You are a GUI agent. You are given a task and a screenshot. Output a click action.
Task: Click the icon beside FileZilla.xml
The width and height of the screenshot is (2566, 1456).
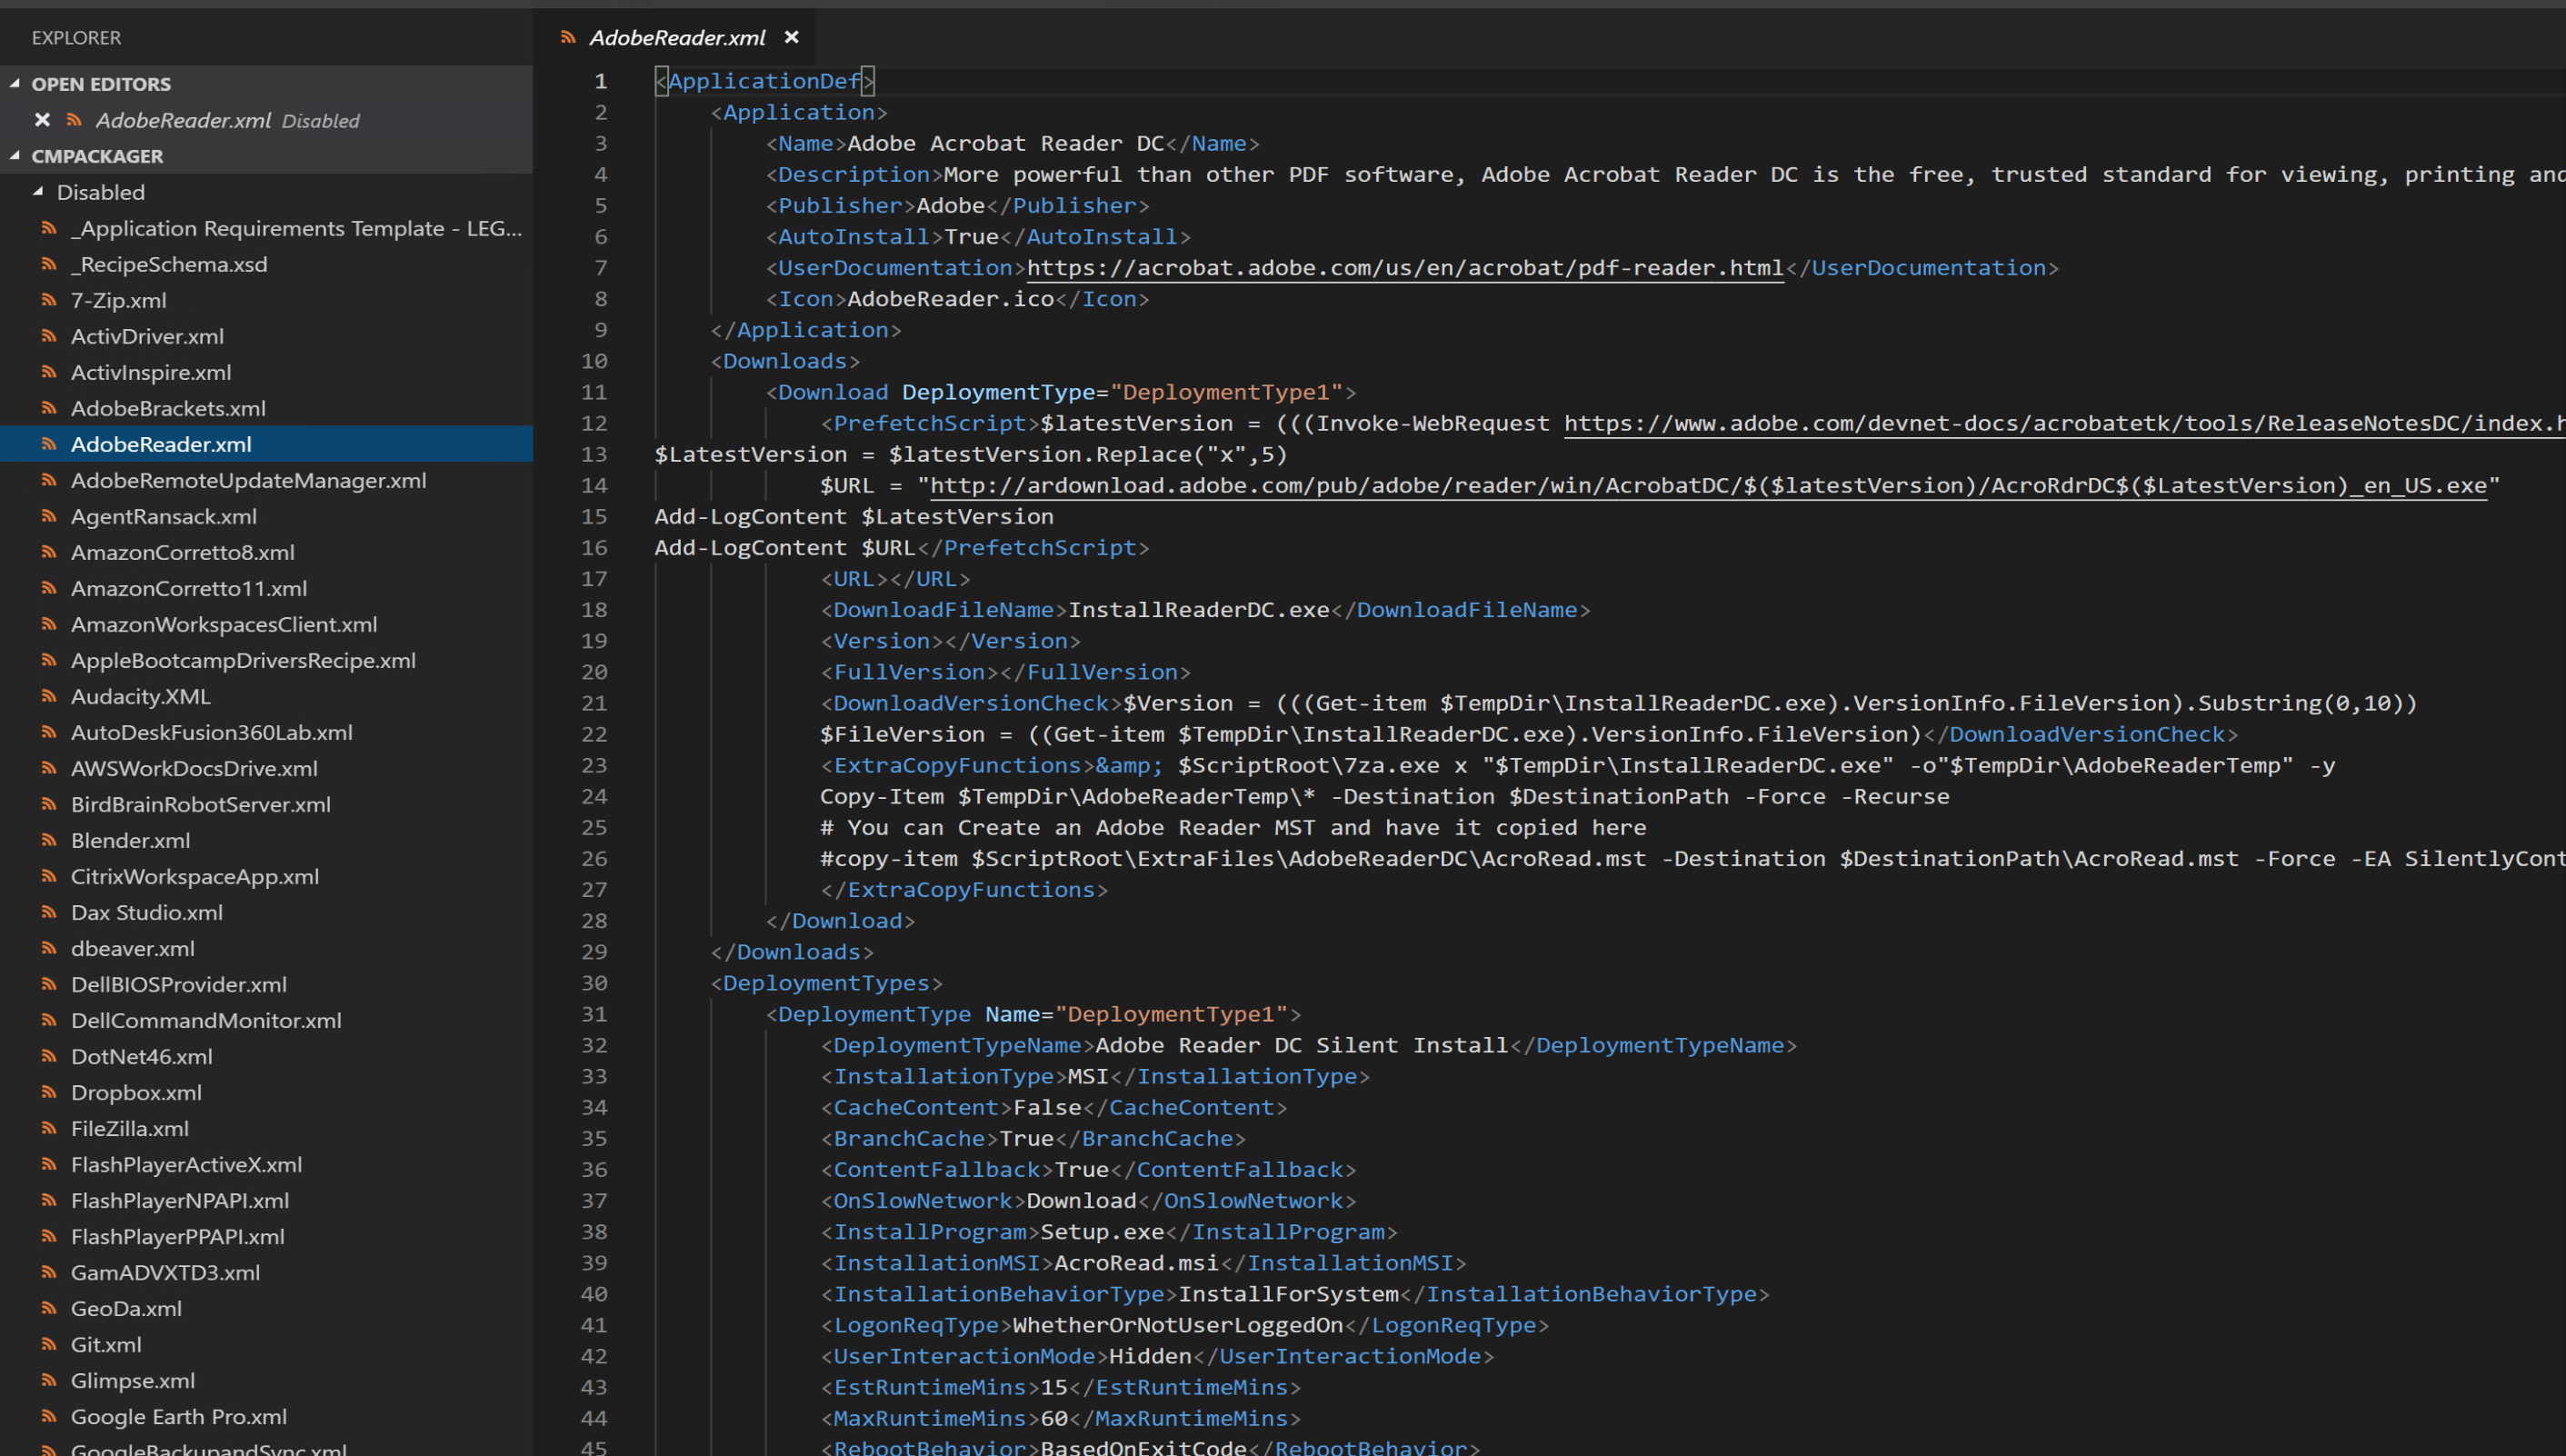point(48,1128)
